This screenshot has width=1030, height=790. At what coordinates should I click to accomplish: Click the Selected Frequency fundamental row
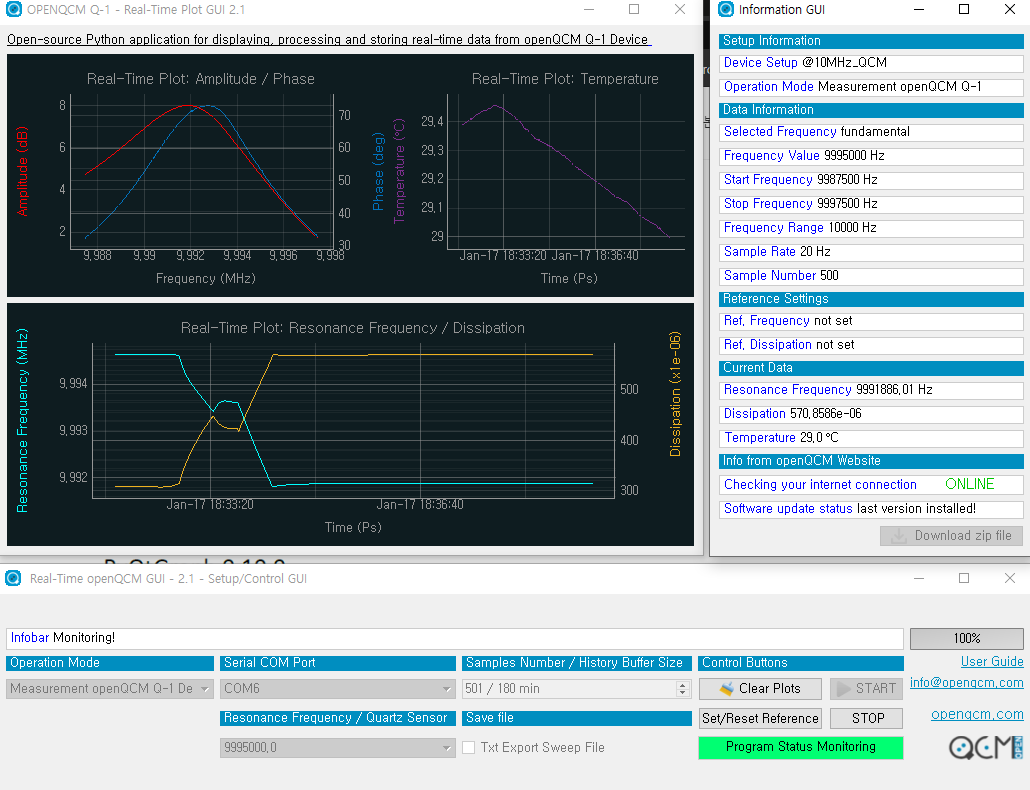click(871, 132)
